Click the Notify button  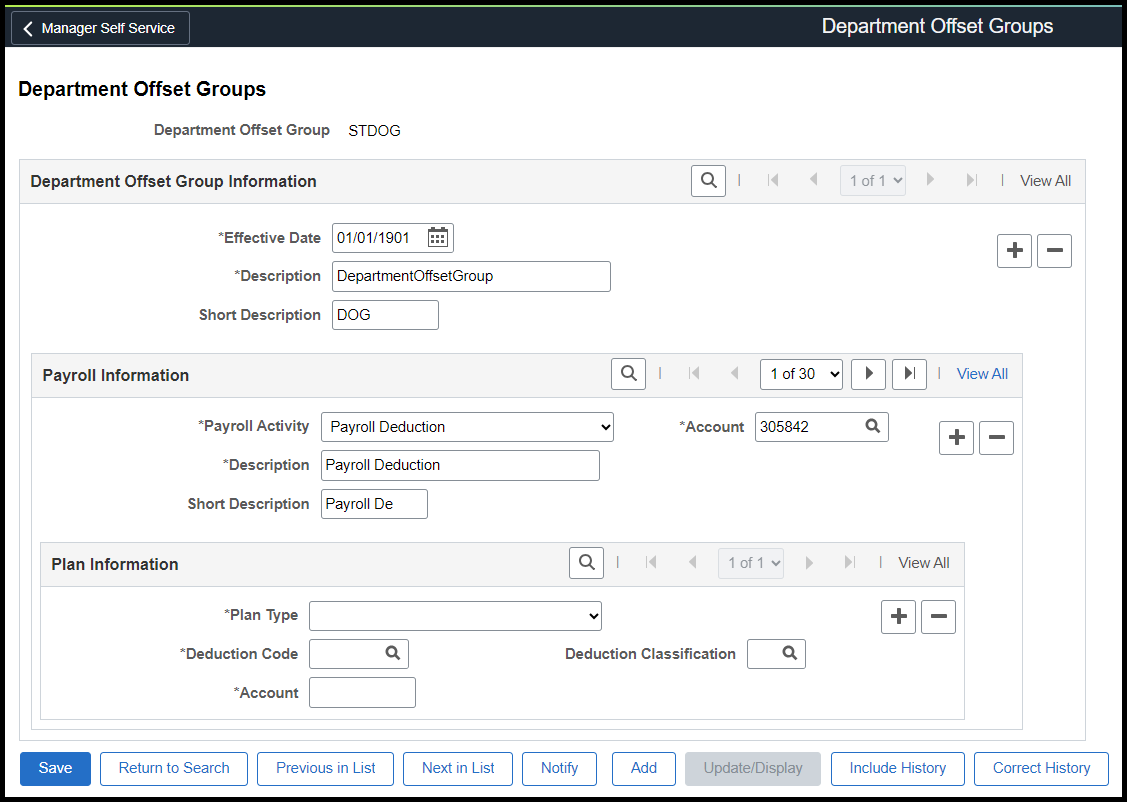tap(559, 769)
